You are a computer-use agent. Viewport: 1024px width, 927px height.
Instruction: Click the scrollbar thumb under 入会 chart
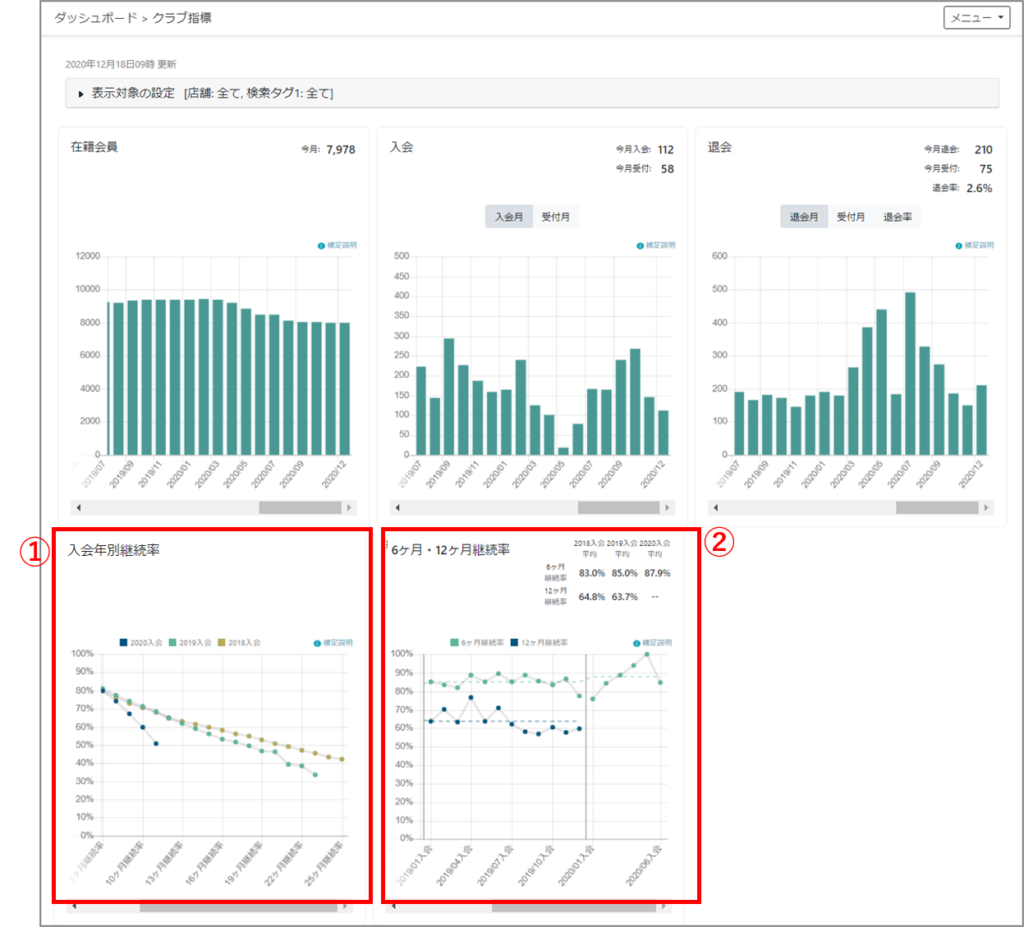click(x=618, y=508)
